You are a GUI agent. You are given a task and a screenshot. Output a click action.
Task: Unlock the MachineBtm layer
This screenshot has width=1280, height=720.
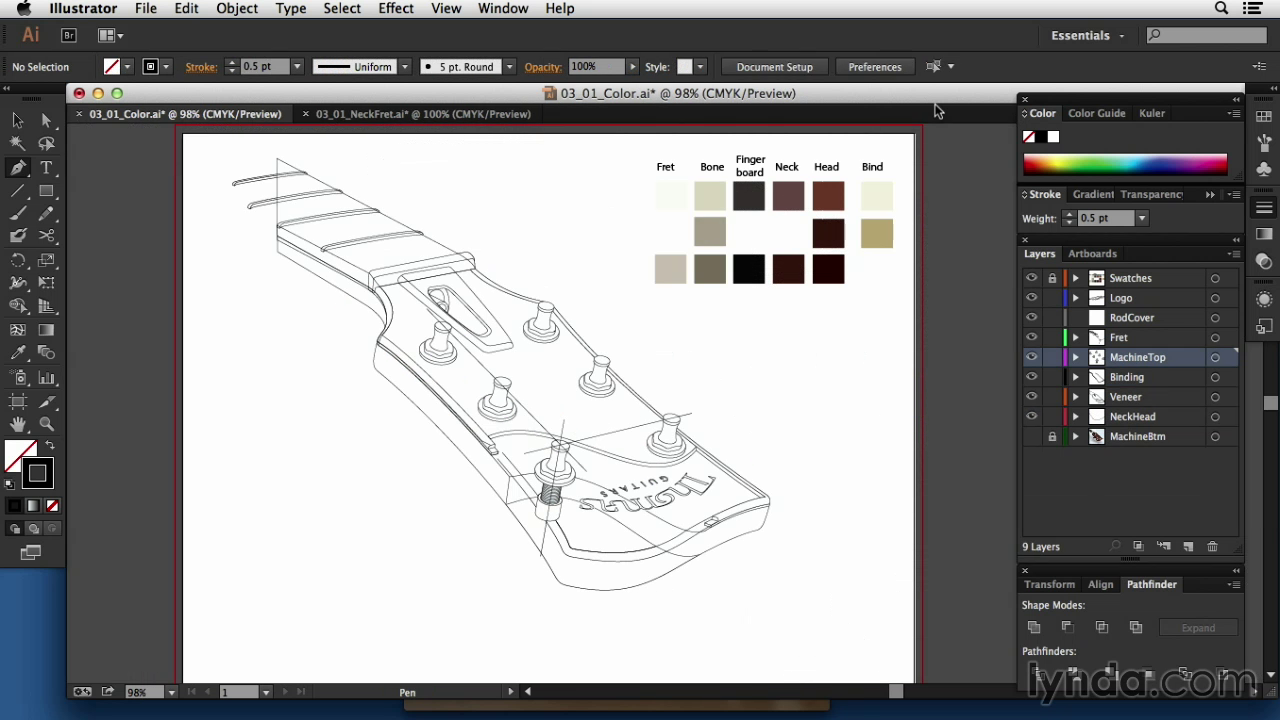1052,437
